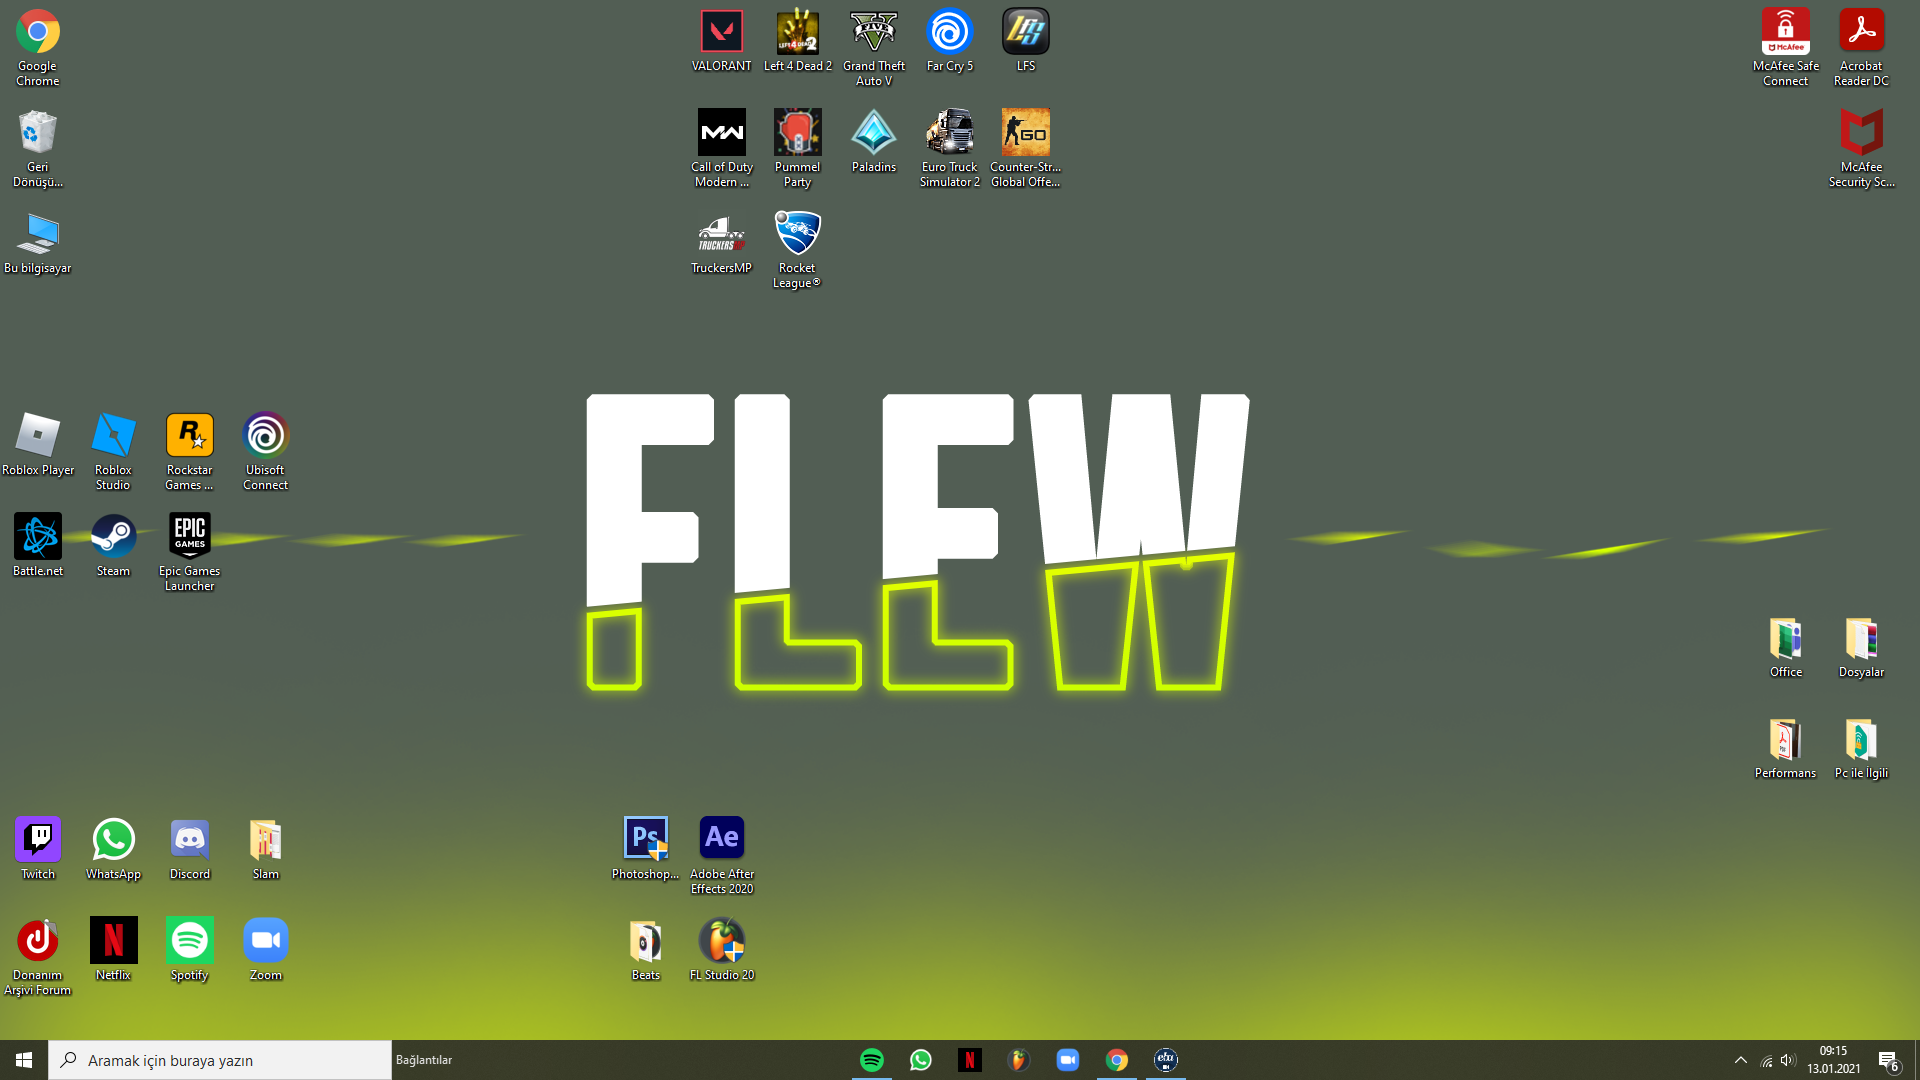Open Spotify from the taskbar
This screenshot has width=1920, height=1080.
pyautogui.click(x=872, y=1060)
